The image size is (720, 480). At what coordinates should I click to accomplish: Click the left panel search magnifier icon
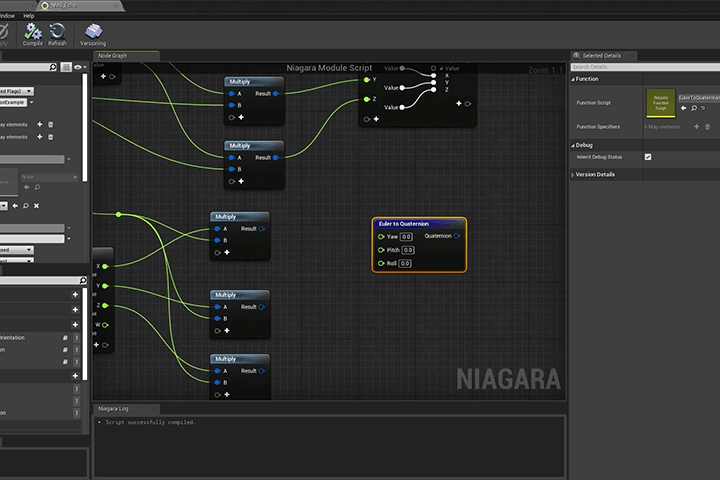point(53,68)
